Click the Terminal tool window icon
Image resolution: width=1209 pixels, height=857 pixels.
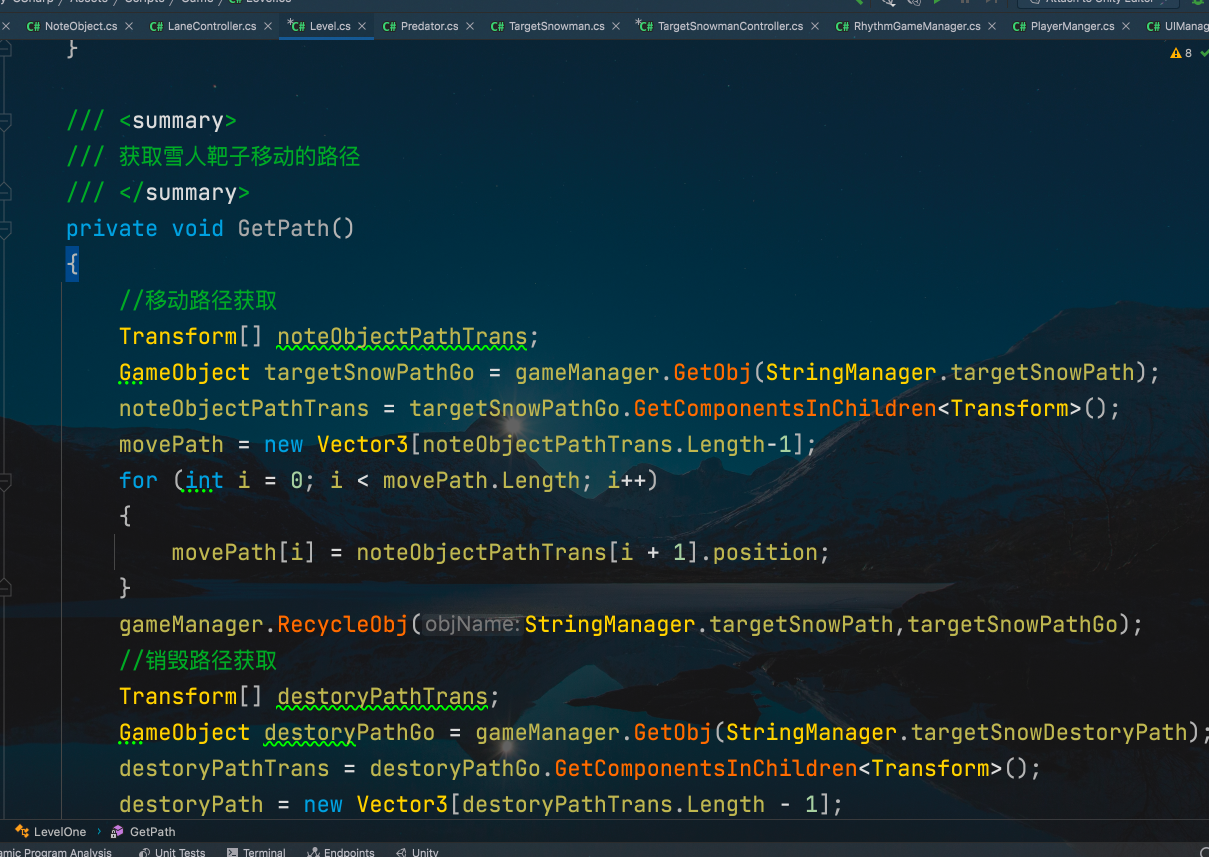pos(232,852)
